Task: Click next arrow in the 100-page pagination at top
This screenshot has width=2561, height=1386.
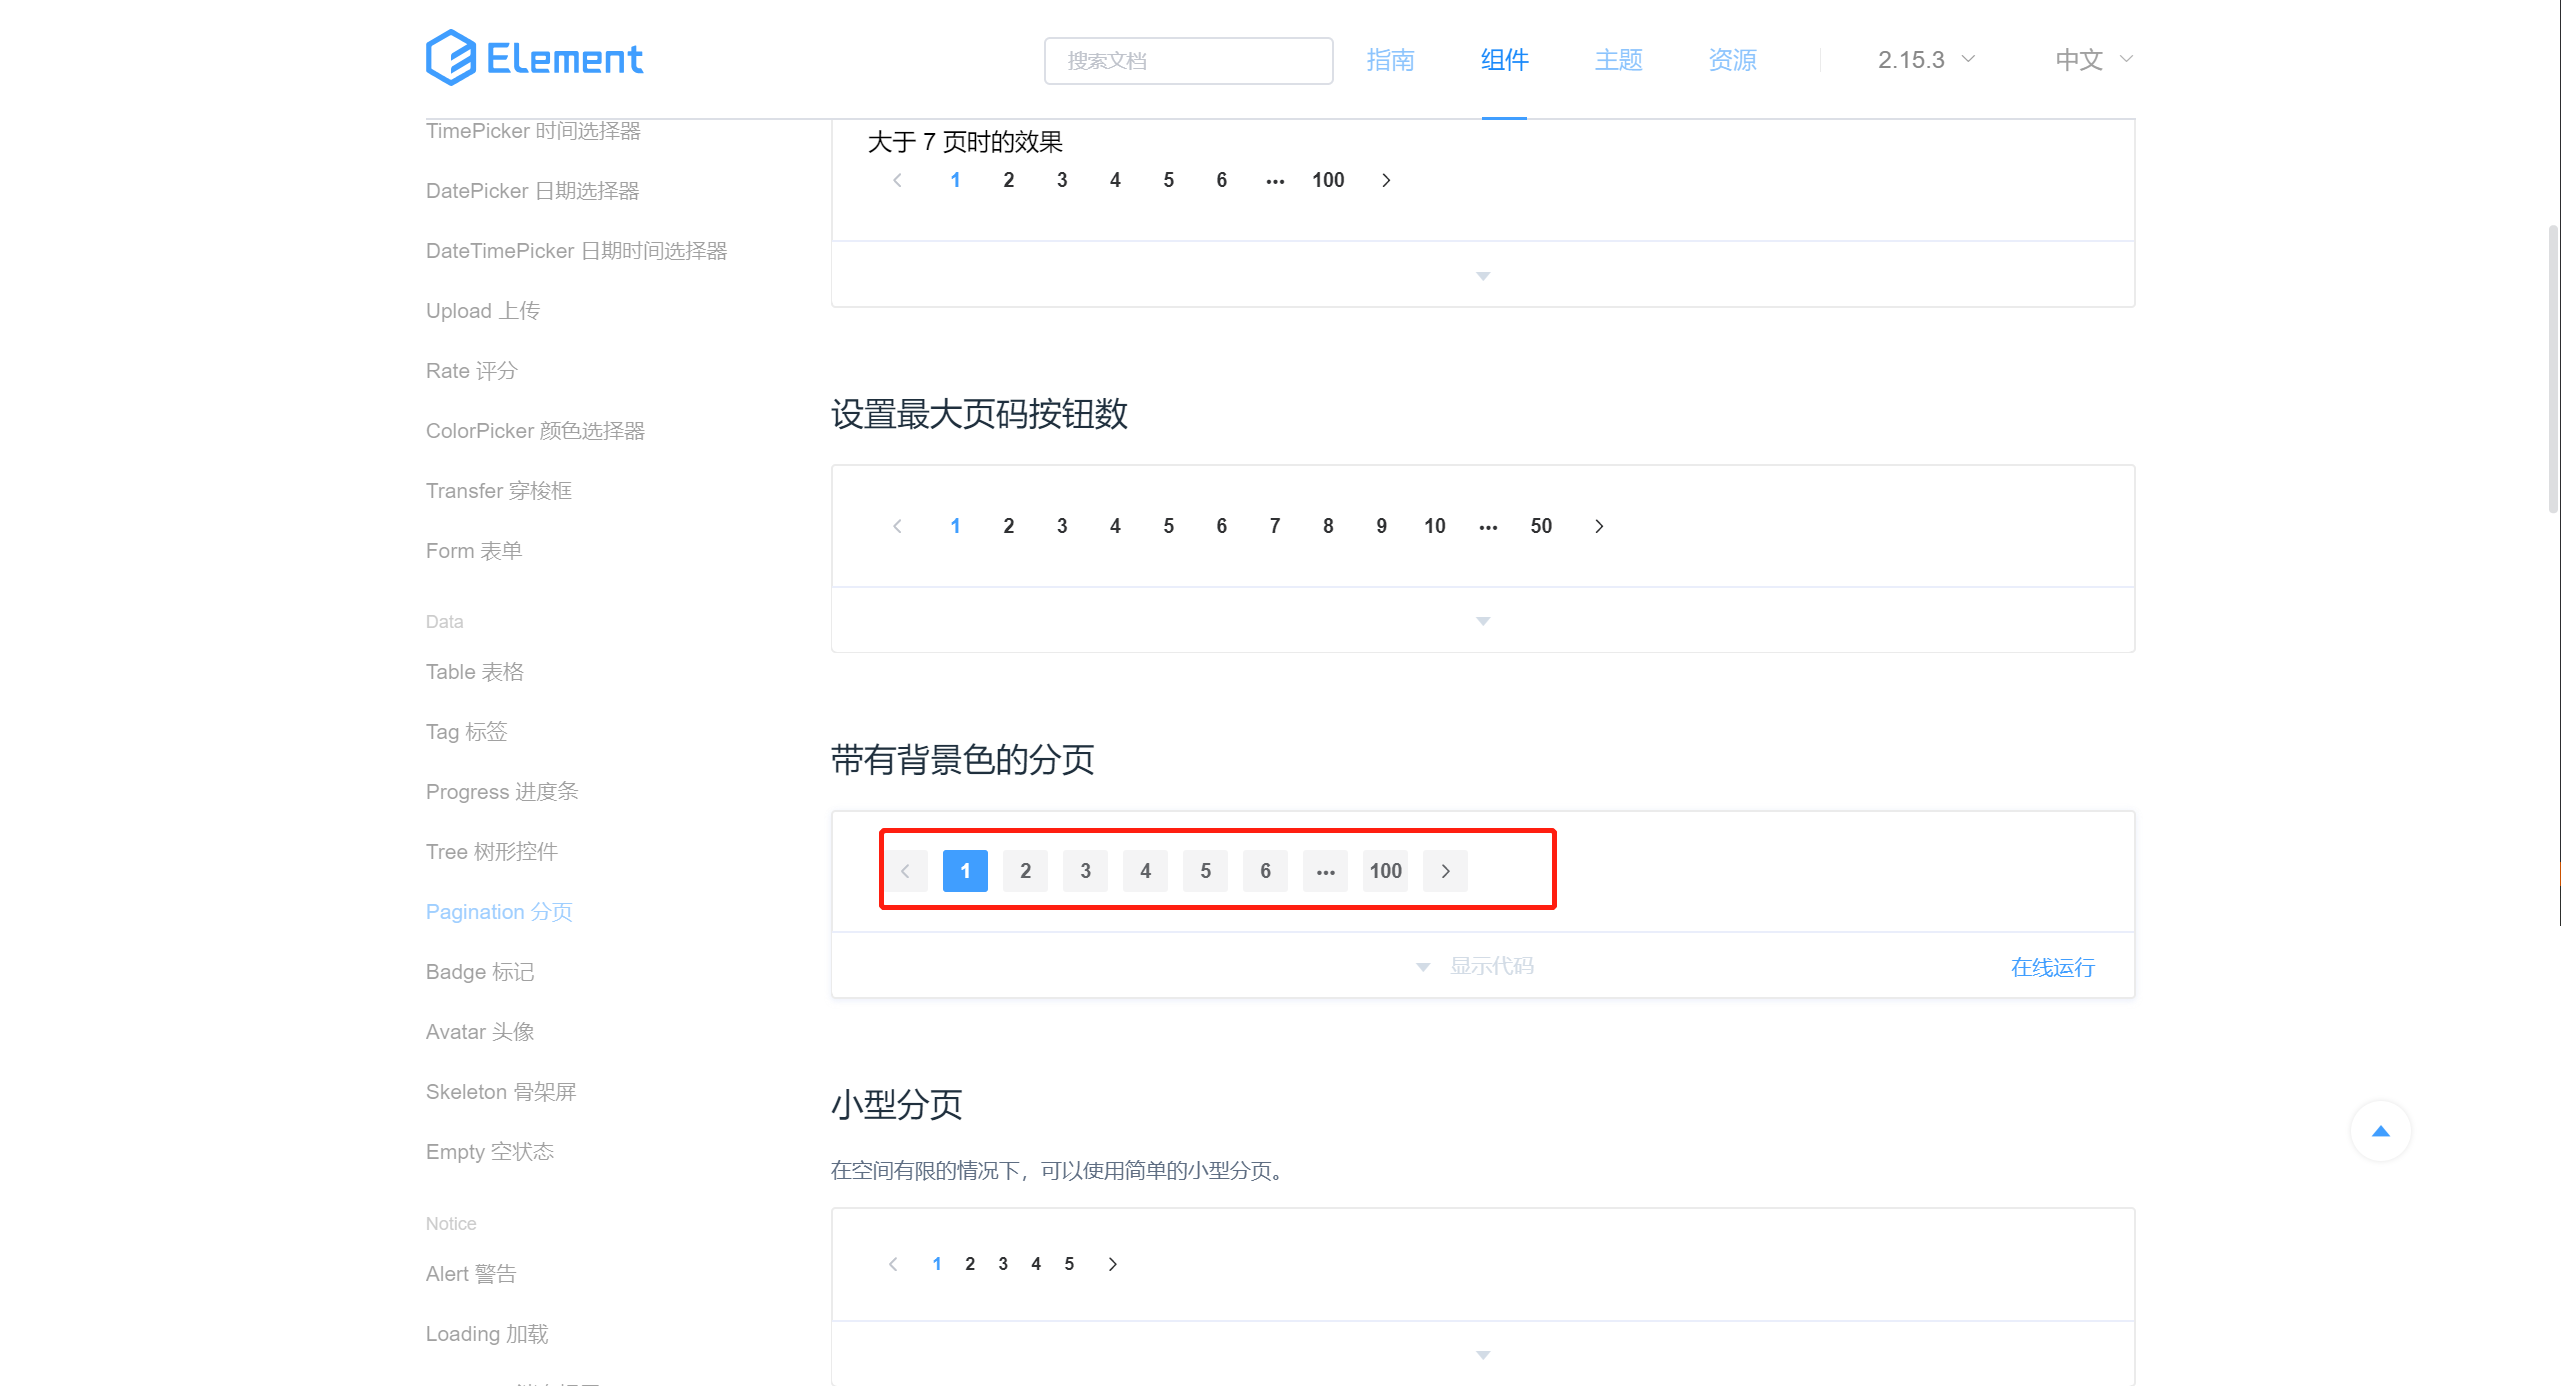Action: pyautogui.click(x=1386, y=180)
